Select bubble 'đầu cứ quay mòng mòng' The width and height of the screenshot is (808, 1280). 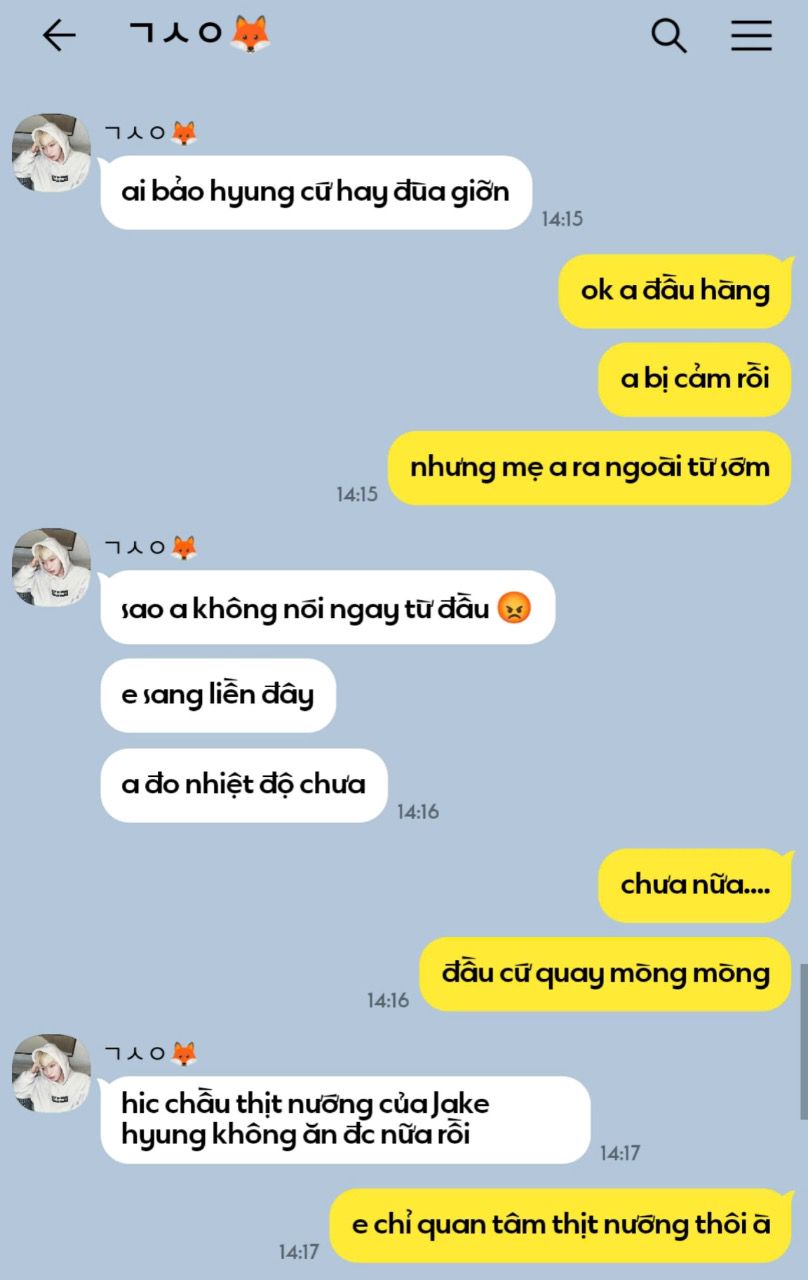(606, 974)
